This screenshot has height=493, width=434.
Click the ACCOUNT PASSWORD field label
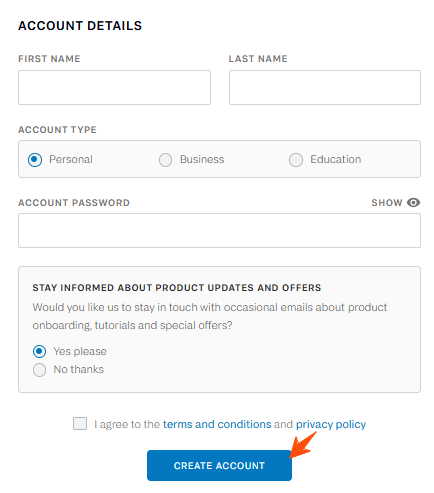point(74,203)
